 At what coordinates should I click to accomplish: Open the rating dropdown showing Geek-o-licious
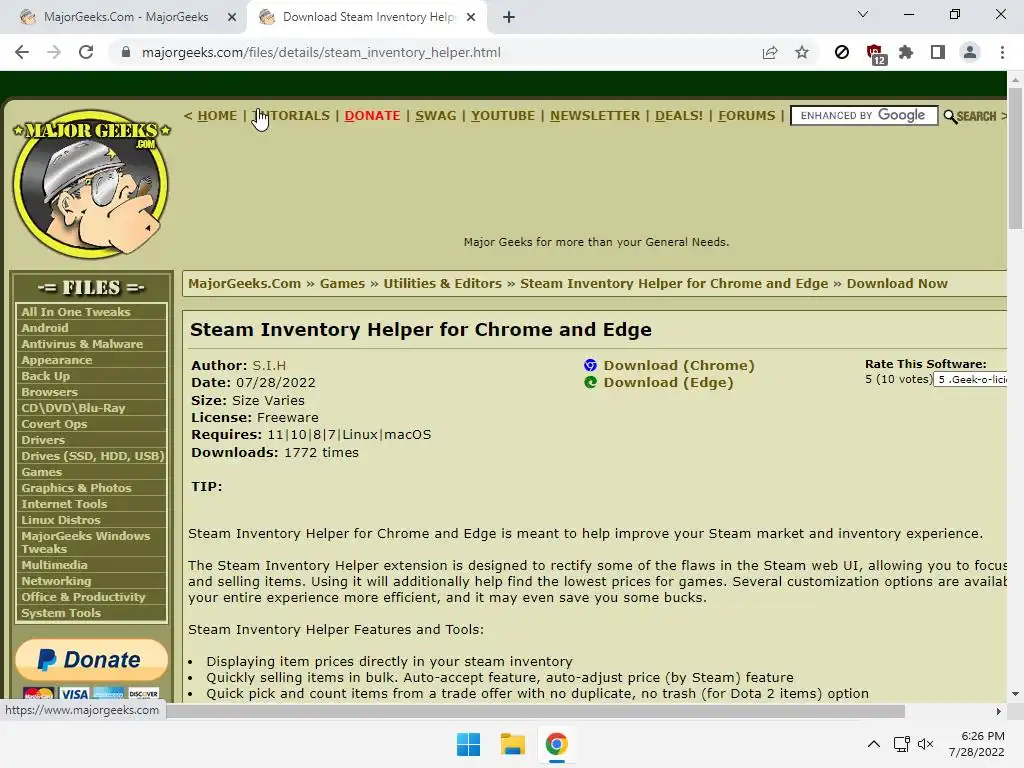tap(970, 379)
